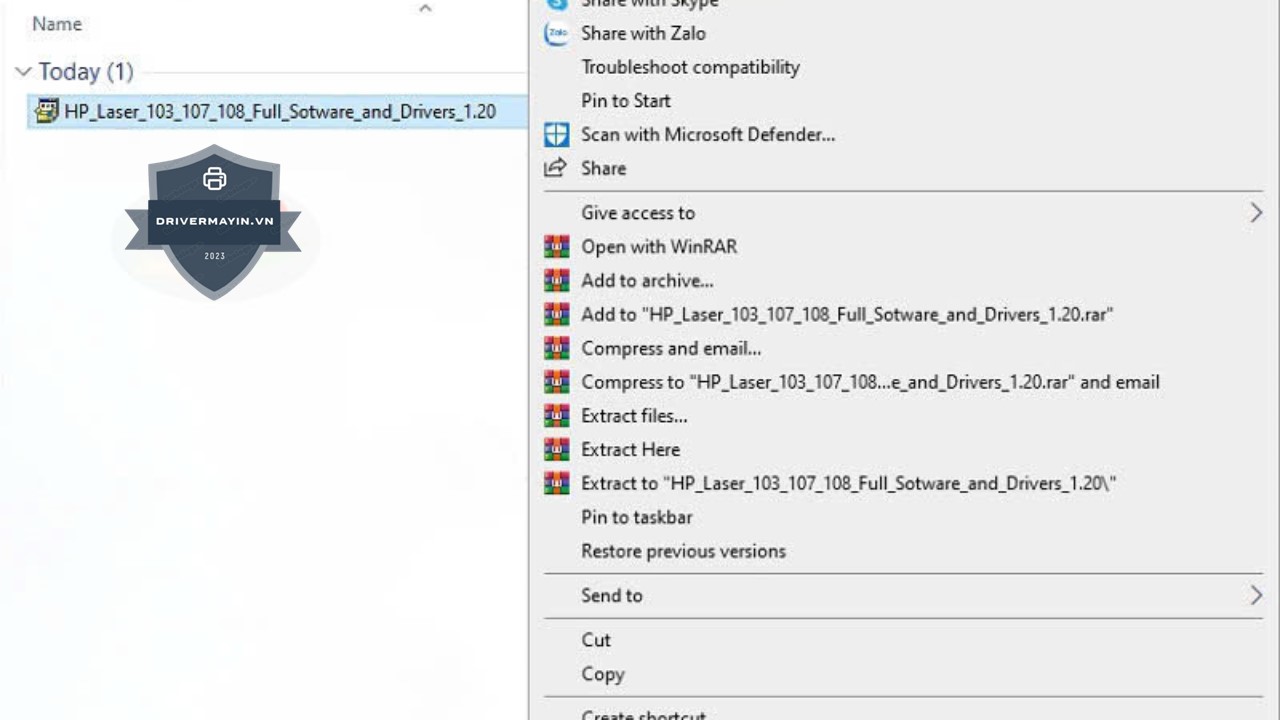Image resolution: width=1280 pixels, height=720 pixels.
Task: Click WinRAR icon beside Extract Here
Action: 556,449
